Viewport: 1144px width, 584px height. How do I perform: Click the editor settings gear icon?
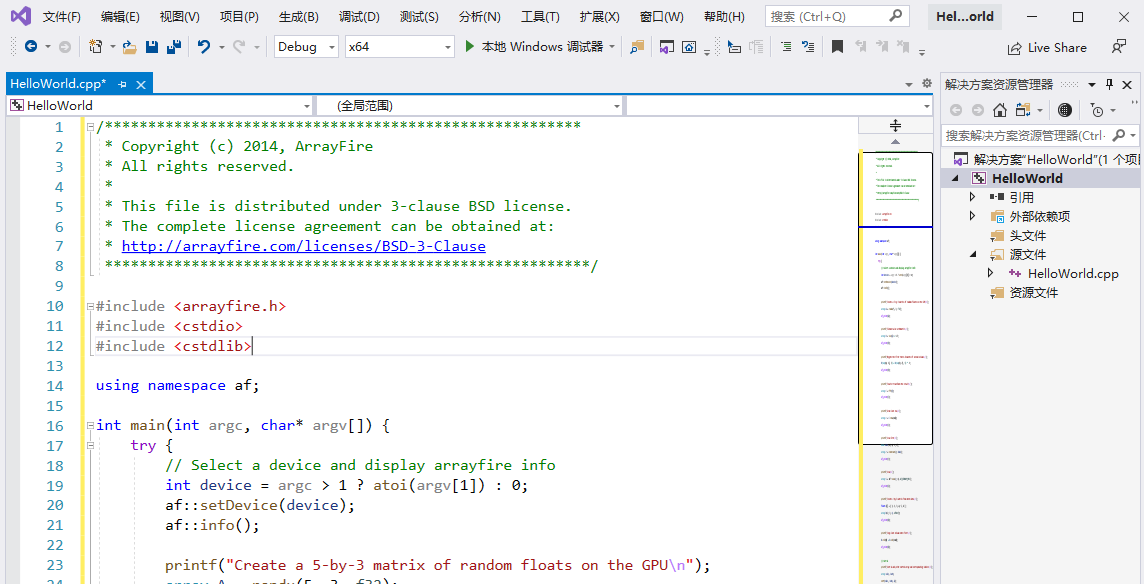coord(927,83)
